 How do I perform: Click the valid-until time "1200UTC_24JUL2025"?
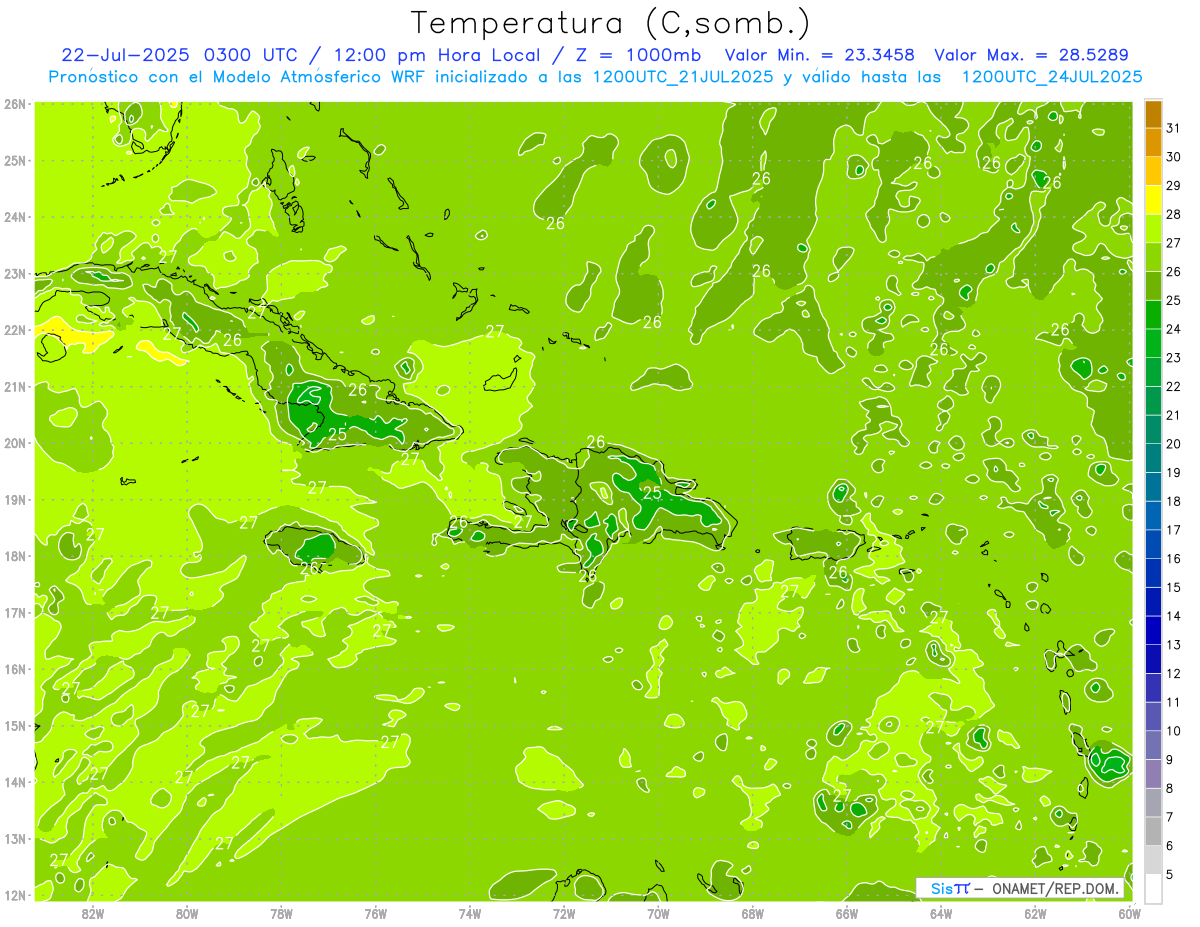(x=1051, y=77)
